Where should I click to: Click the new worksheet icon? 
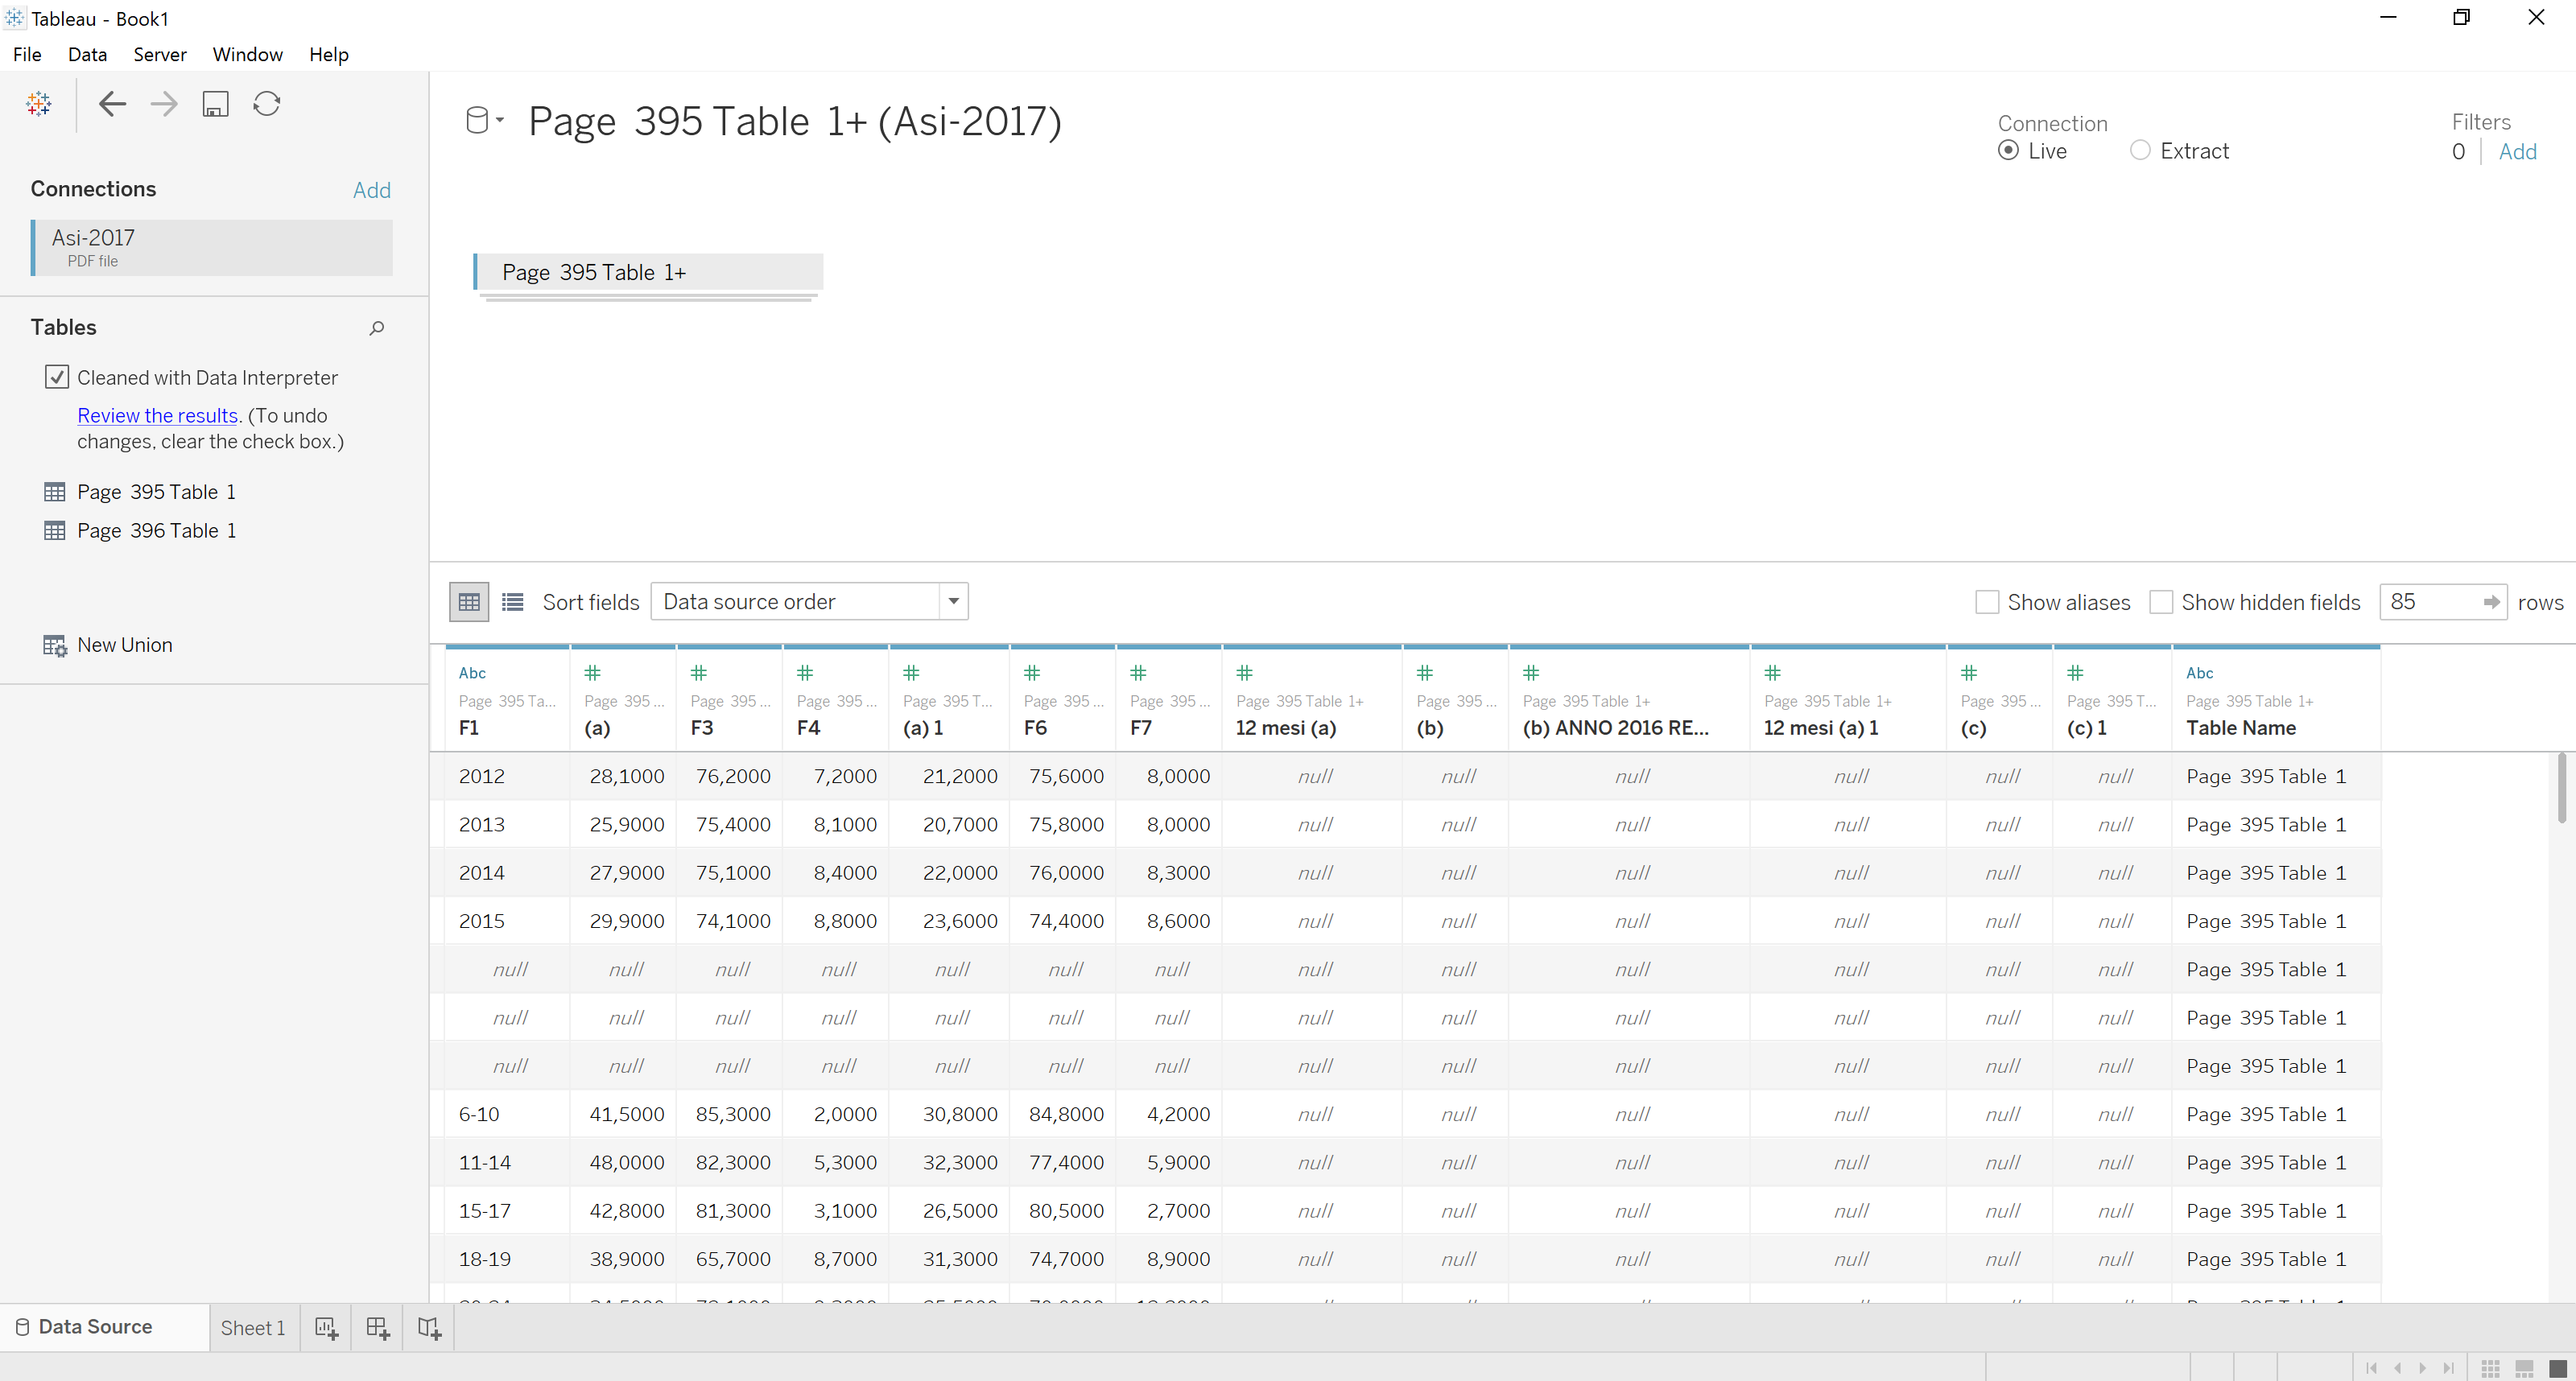(326, 1328)
